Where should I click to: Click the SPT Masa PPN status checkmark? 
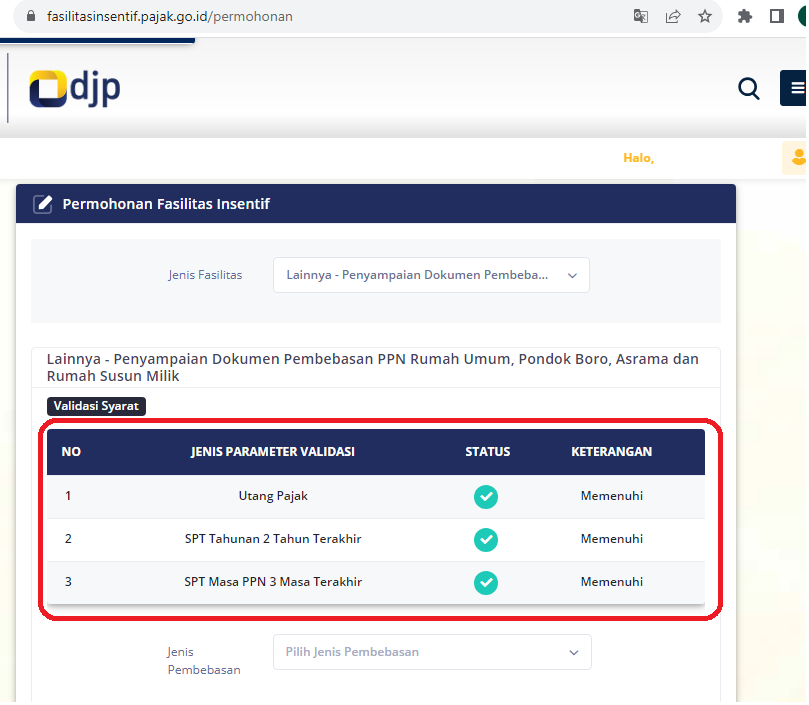click(x=486, y=582)
